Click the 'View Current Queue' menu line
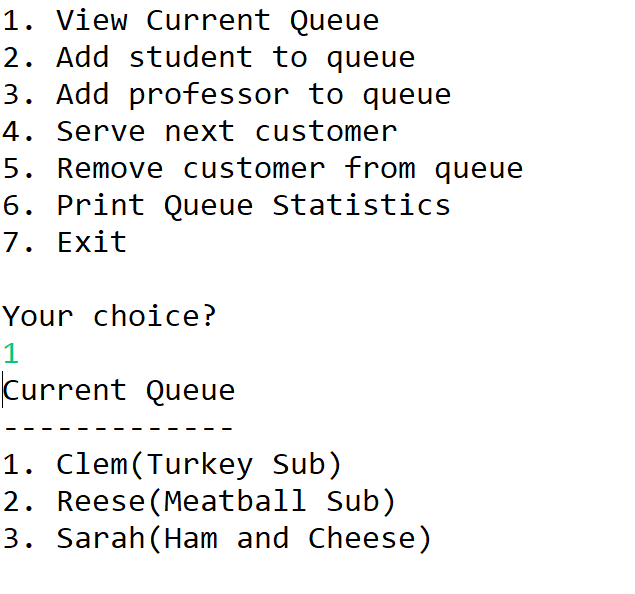Image resolution: width=635 pixels, height=594 pixels. tap(191, 20)
